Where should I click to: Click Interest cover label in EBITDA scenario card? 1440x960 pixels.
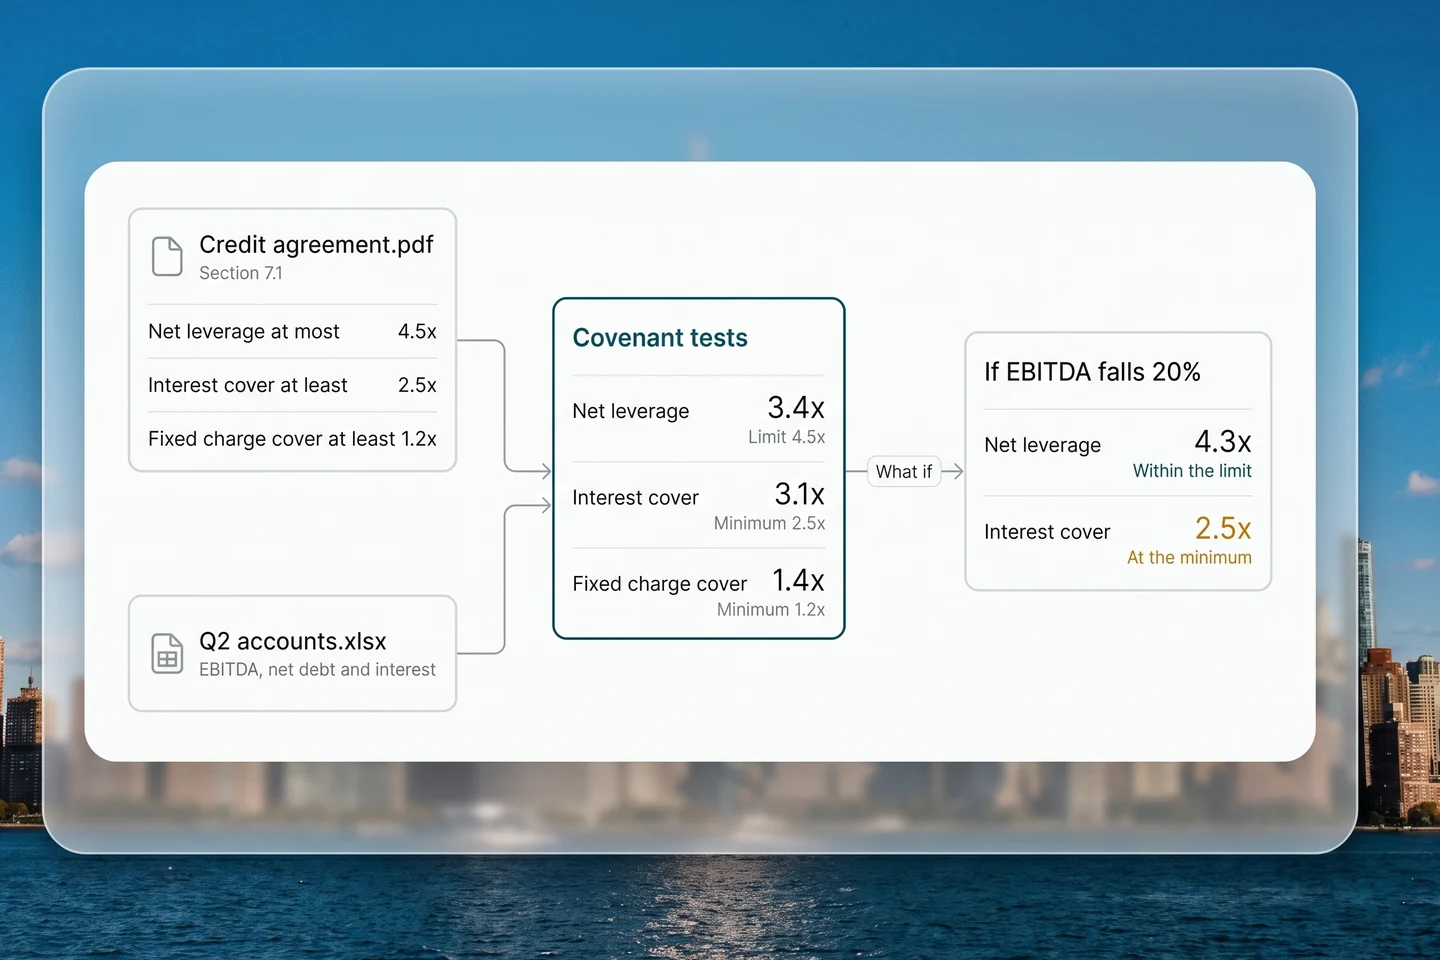(x=1047, y=532)
